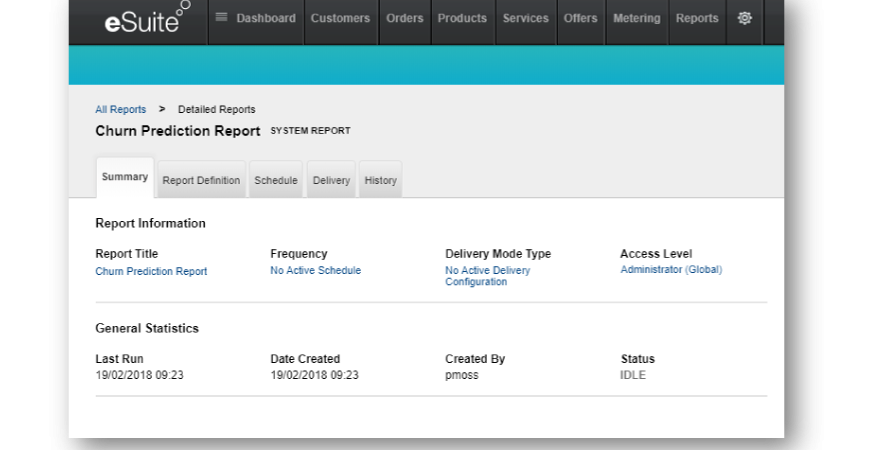
Task: Switch to the Schedule tab
Action: click(x=276, y=181)
